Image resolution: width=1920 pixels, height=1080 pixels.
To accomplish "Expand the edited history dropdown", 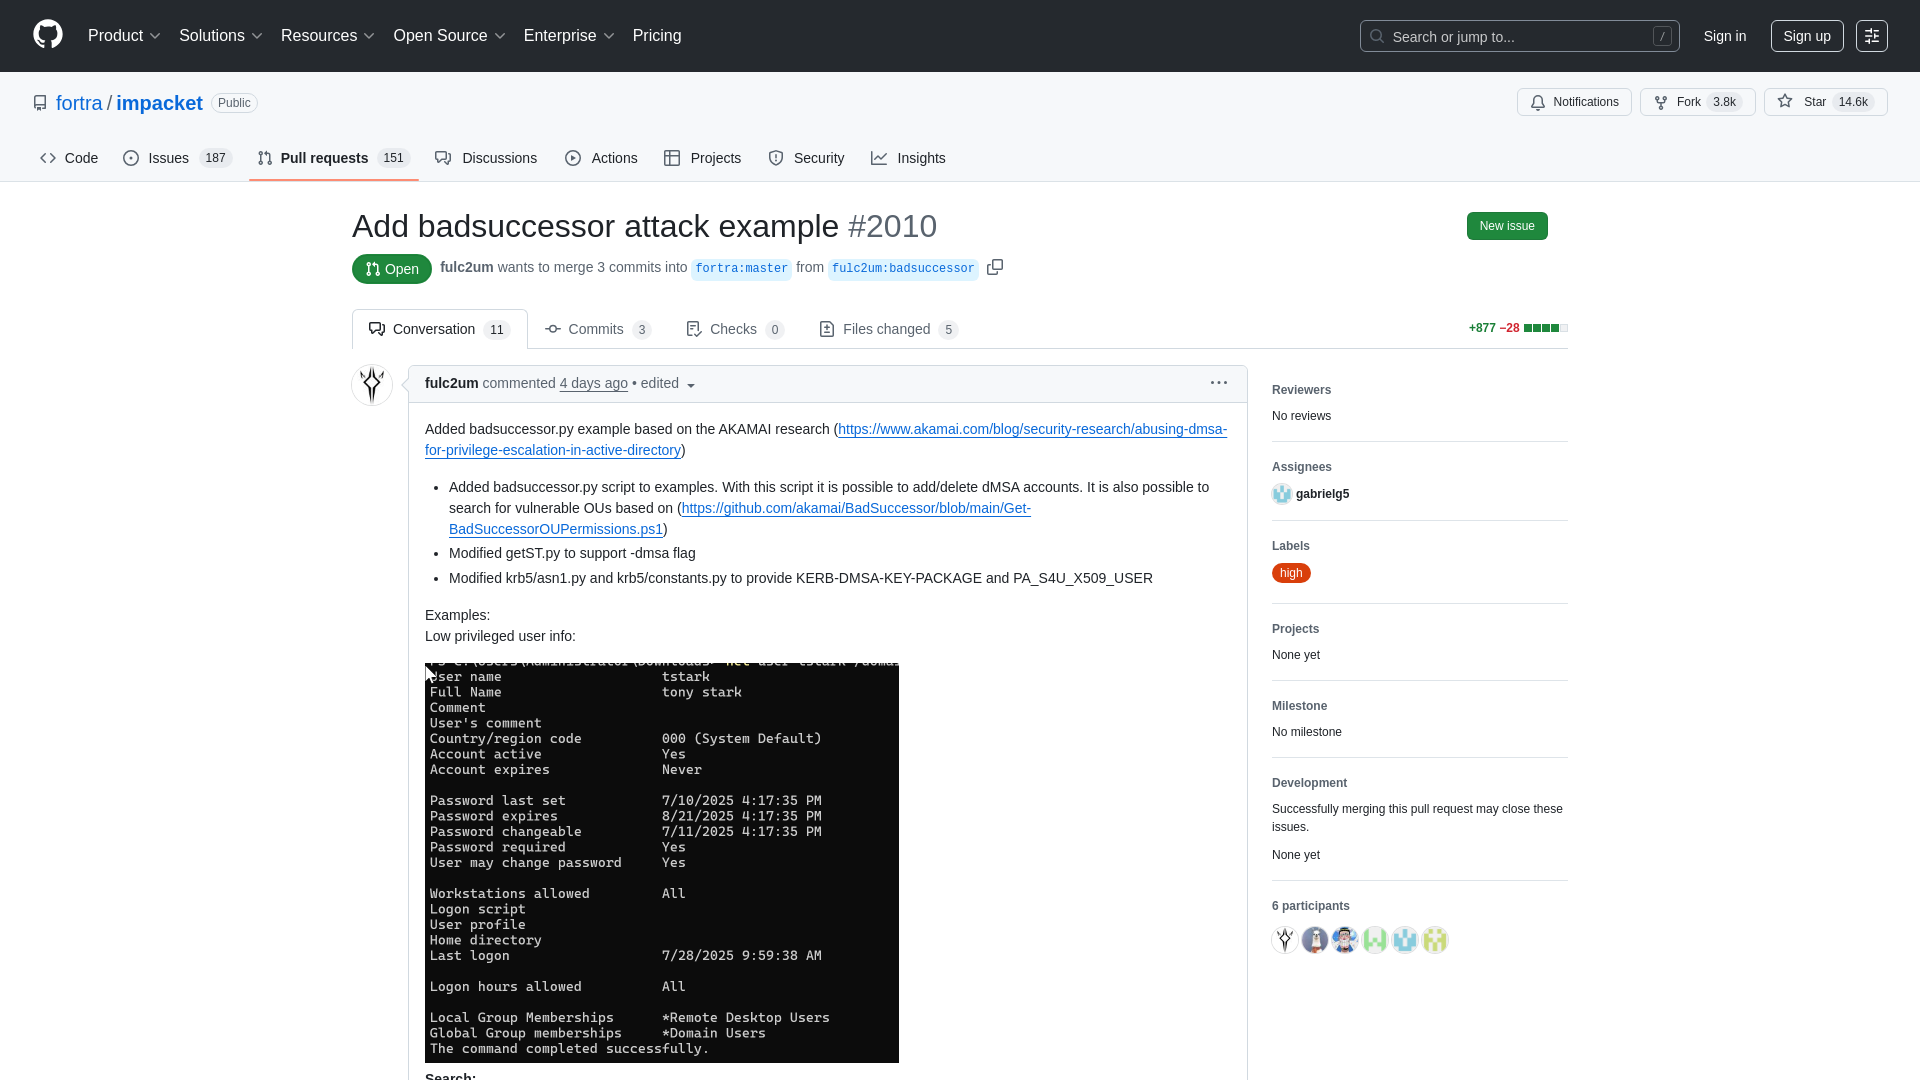I will pyautogui.click(x=668, y=384).
